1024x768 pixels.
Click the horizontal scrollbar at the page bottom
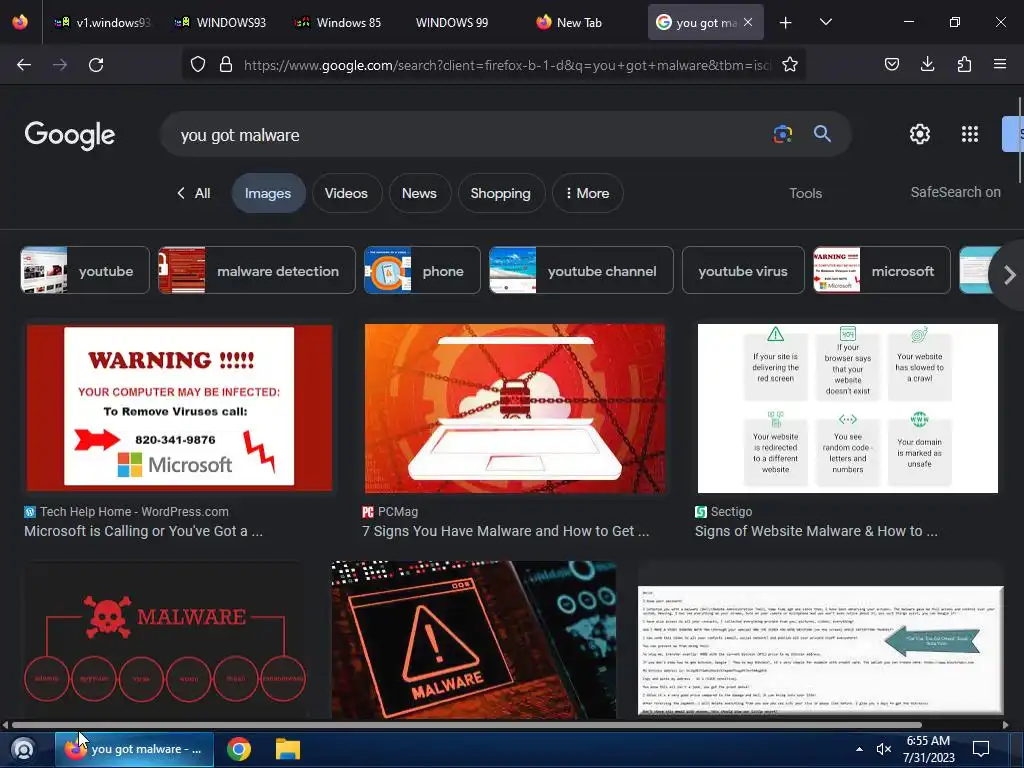click(467, 725)
